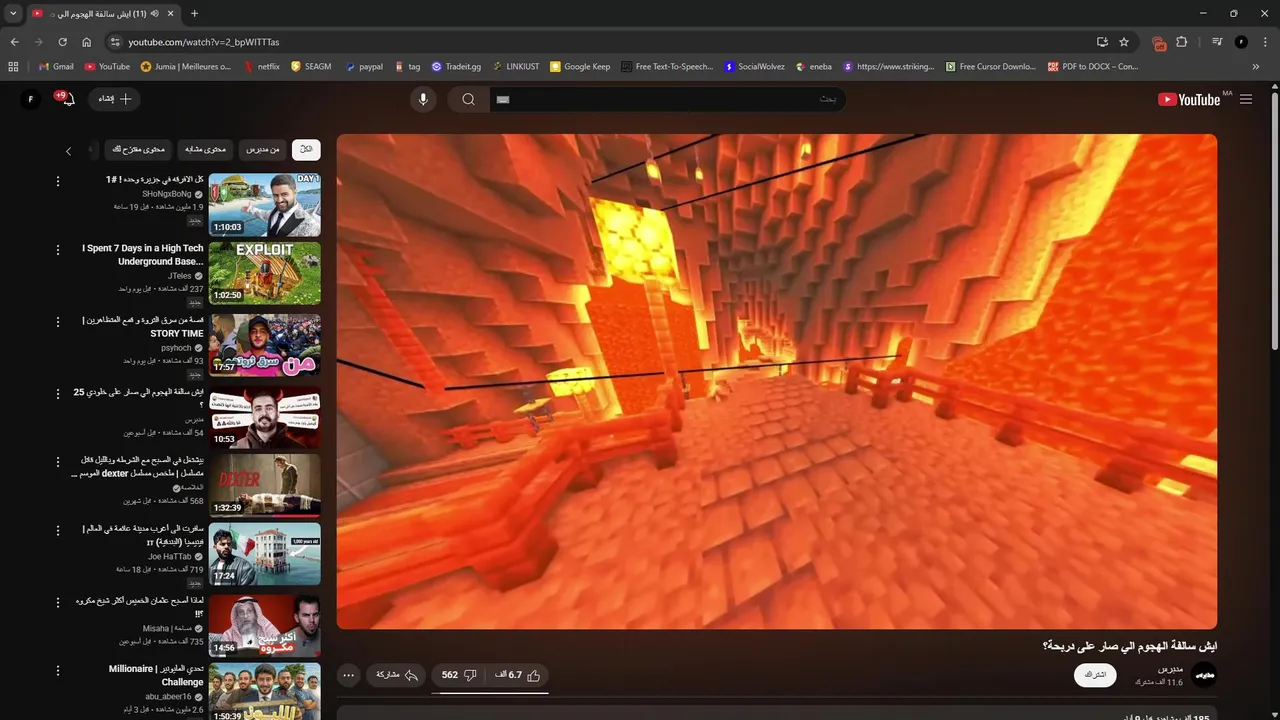
Task: Select the الكل filter chip
Action: click(306, 149)
